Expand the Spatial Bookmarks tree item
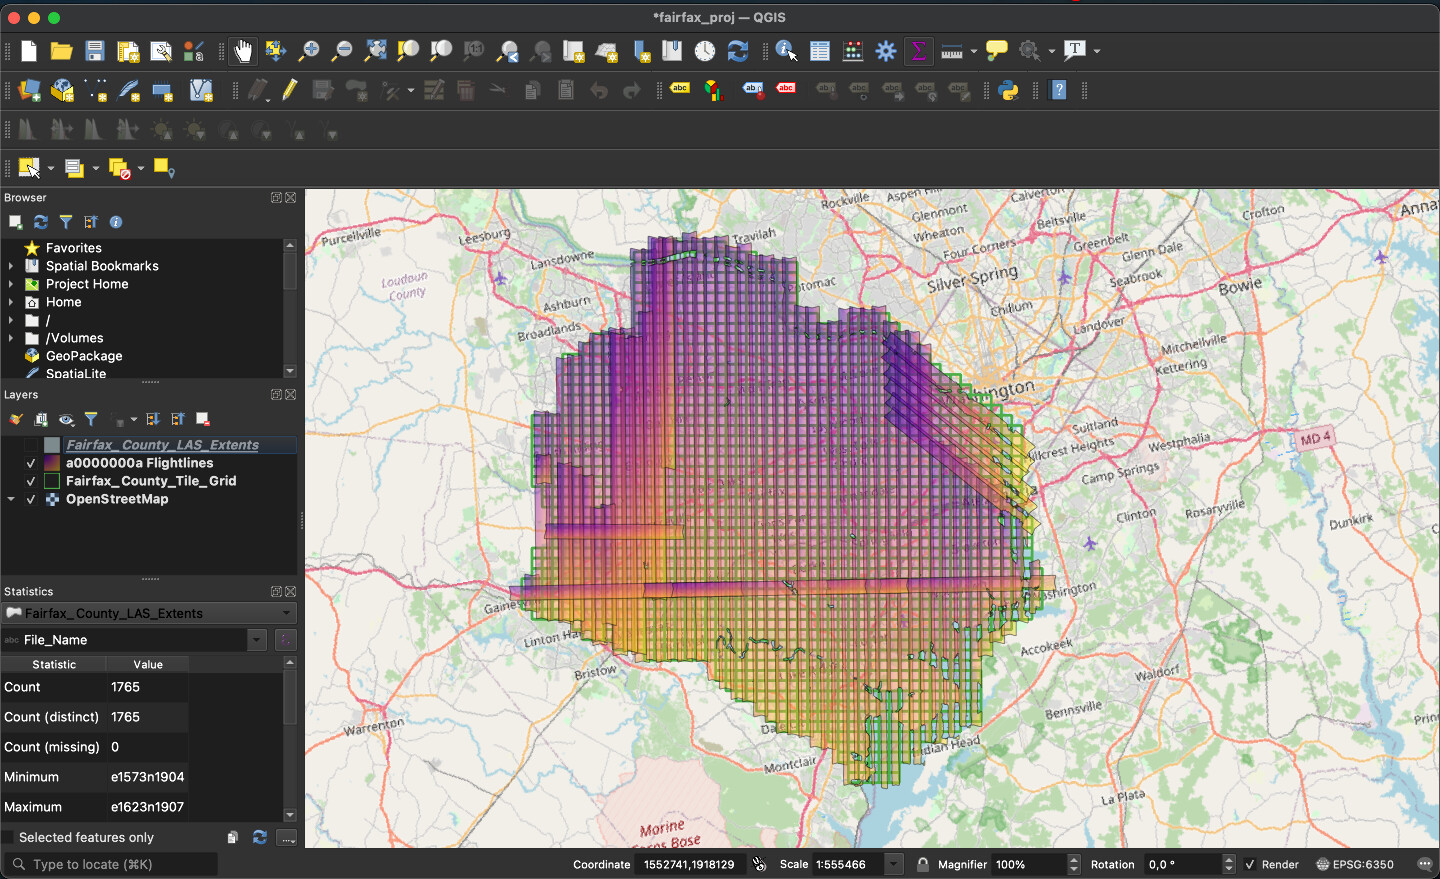Viewport: 1440px width, 879px height. [x=11, y=266]
